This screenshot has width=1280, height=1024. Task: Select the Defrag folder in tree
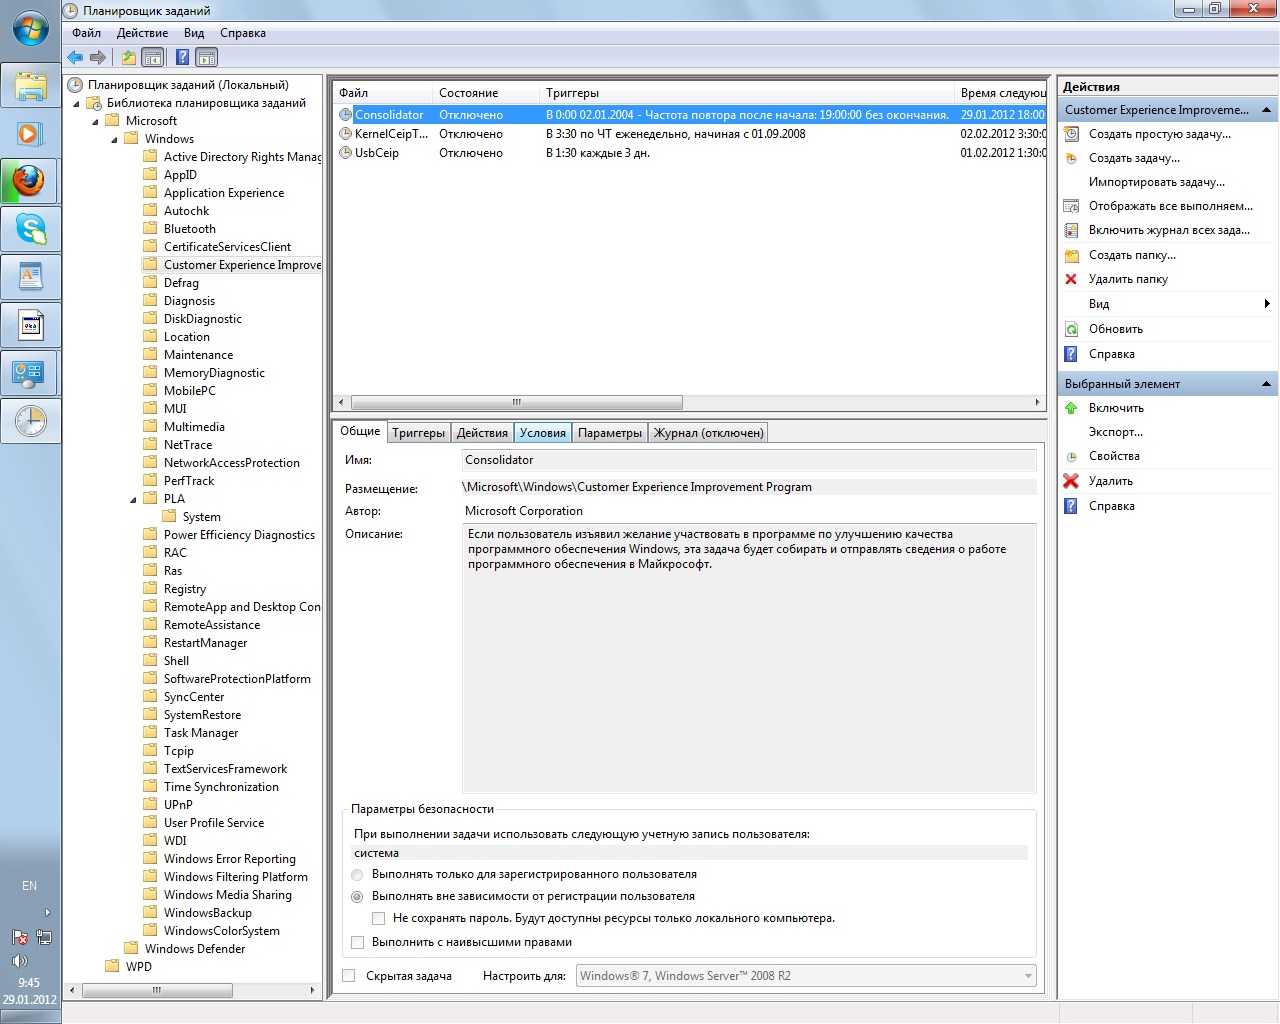(181, 283)
